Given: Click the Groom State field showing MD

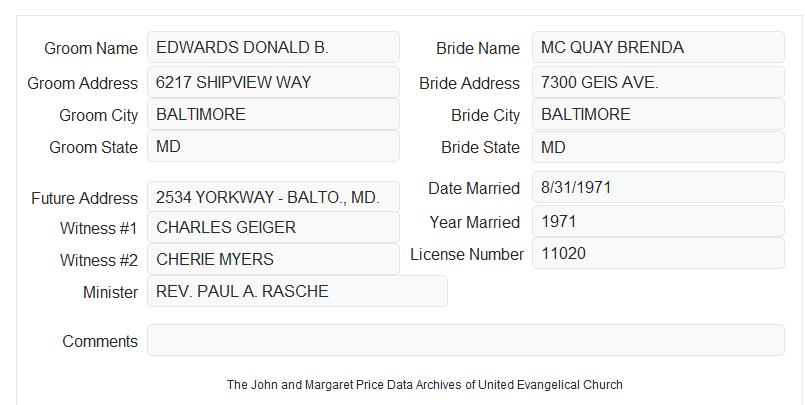Looking at the screenshot, I should click(273, 146).
